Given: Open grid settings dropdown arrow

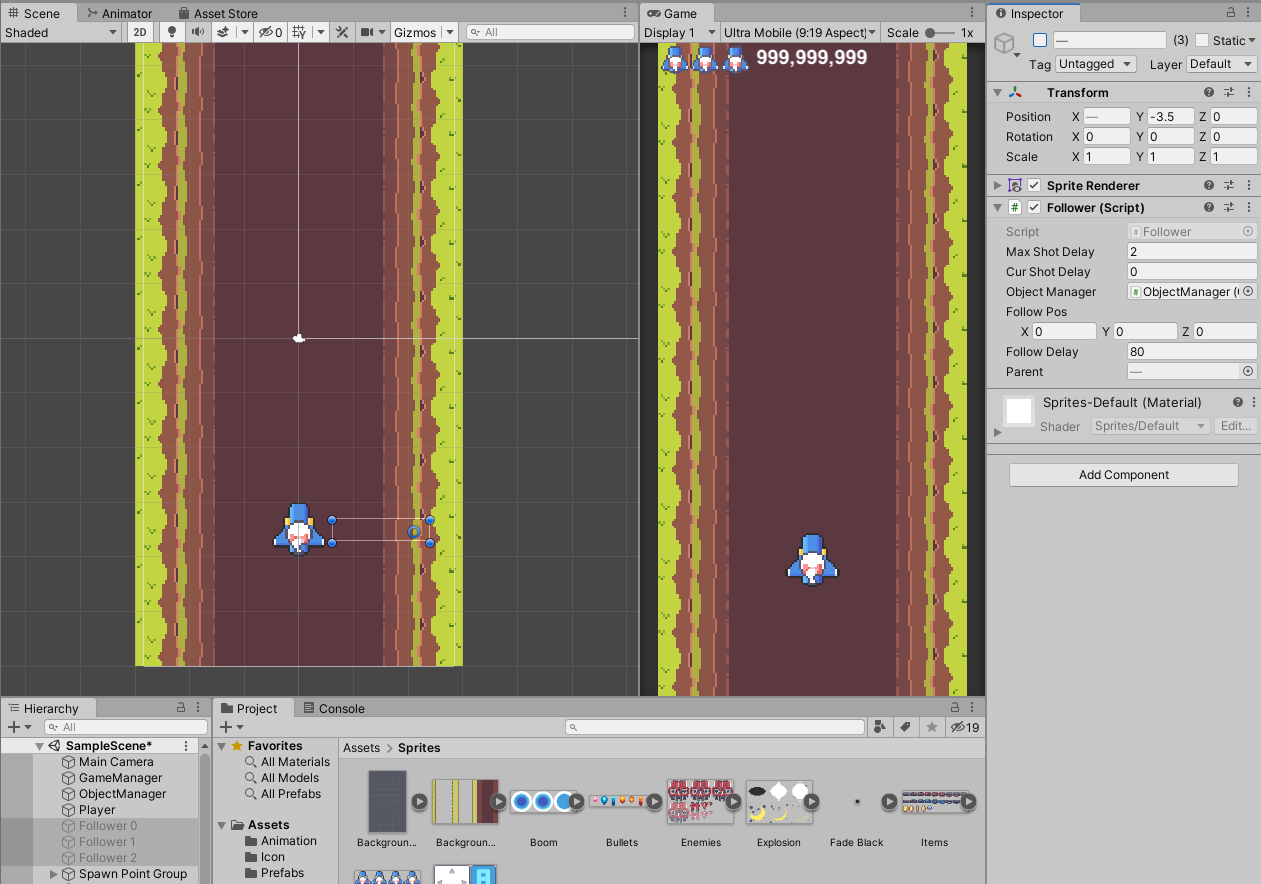Looking at the screenshot, I should pos(321,32).
